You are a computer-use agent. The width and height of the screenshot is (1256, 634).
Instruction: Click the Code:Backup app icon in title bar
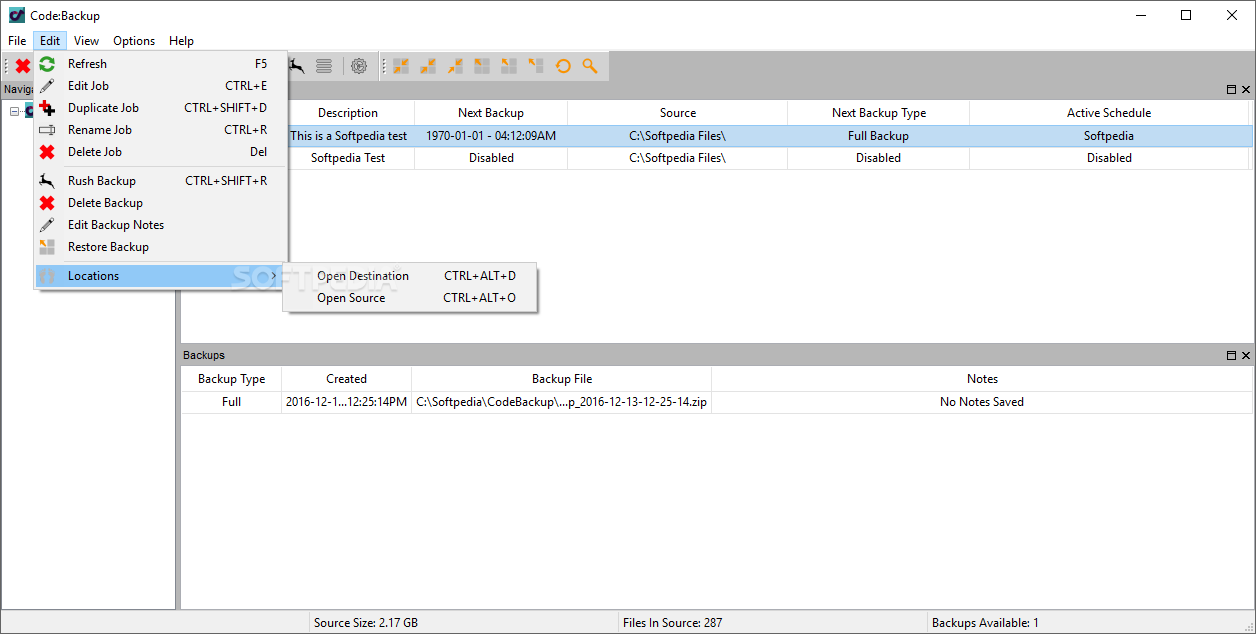point(16,15)
